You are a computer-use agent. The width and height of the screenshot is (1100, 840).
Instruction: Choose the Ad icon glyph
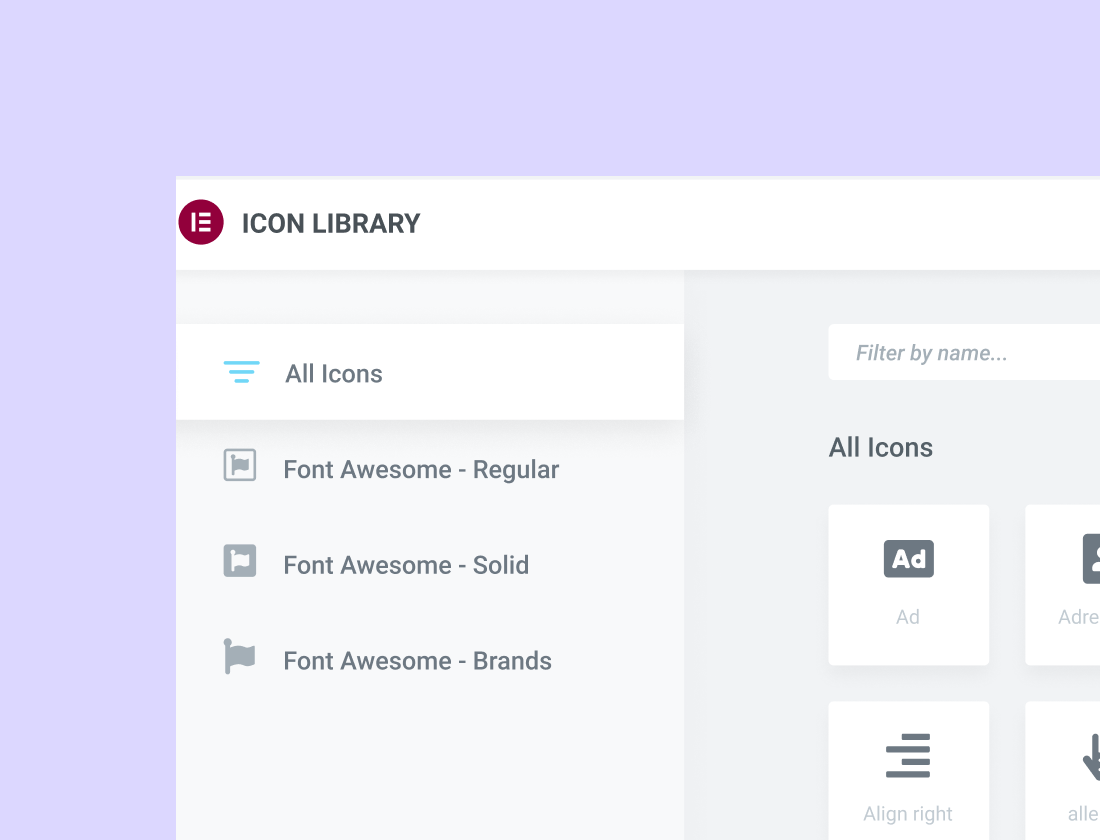(x=908, y=559)
